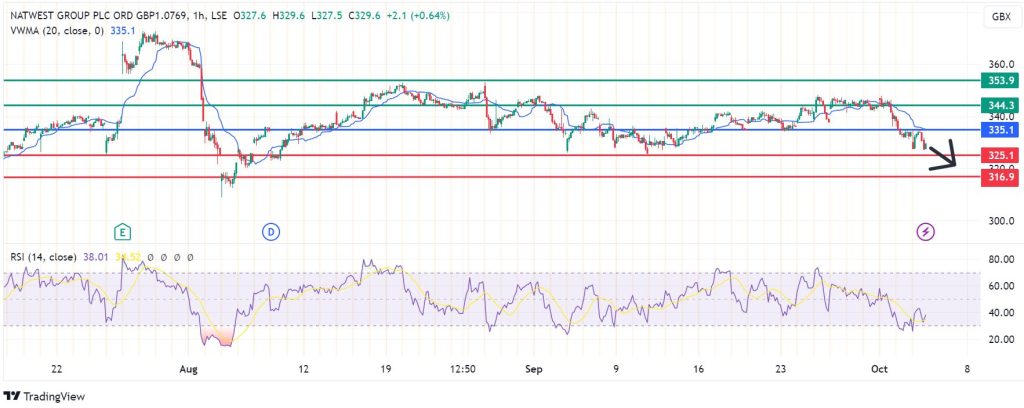Click the purple lightning event icon
Viewport: 1024px width, 408px height.
(x=925, y=231)
